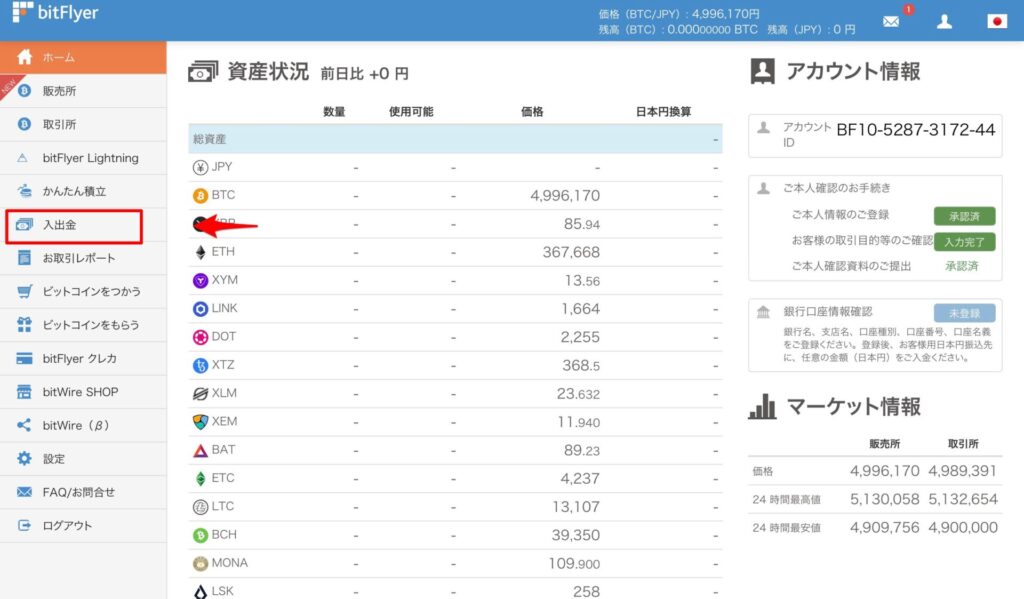Click the XEM coin icon
The height and width of the screenshot is (599, 1024).
coord(200,422)
